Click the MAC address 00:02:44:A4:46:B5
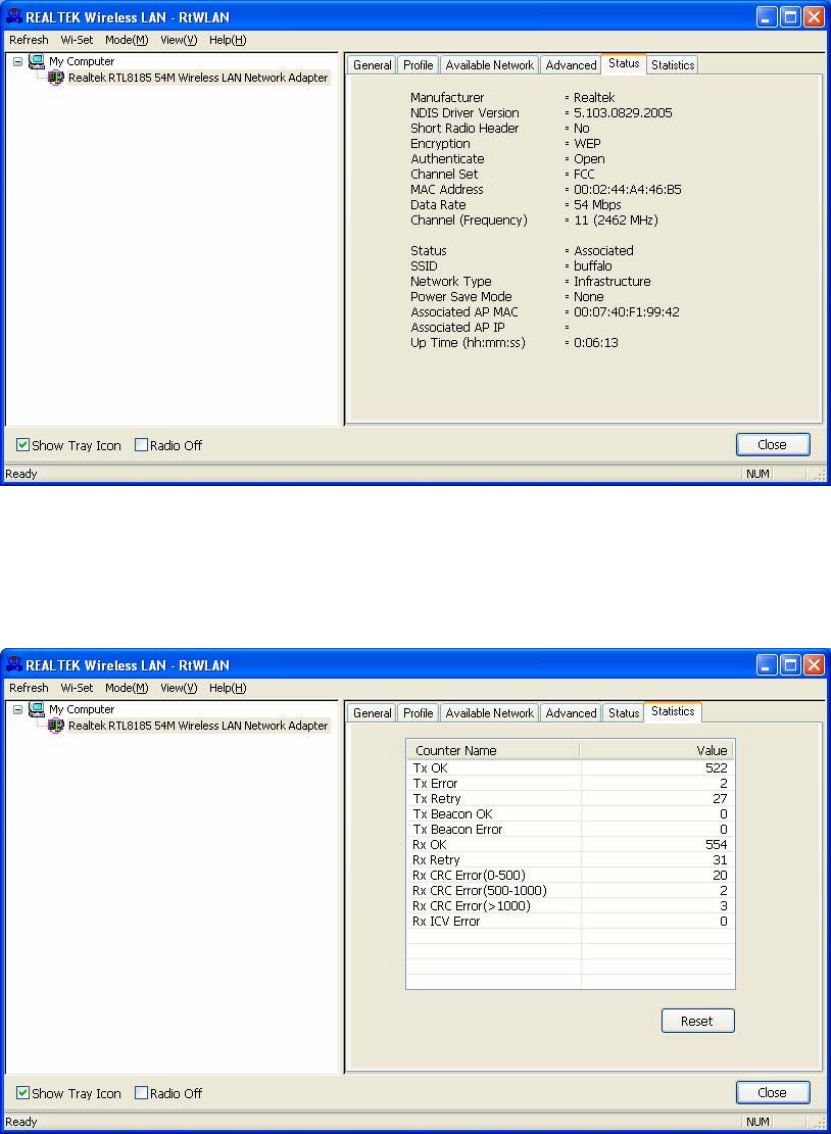 click(627, 189)
